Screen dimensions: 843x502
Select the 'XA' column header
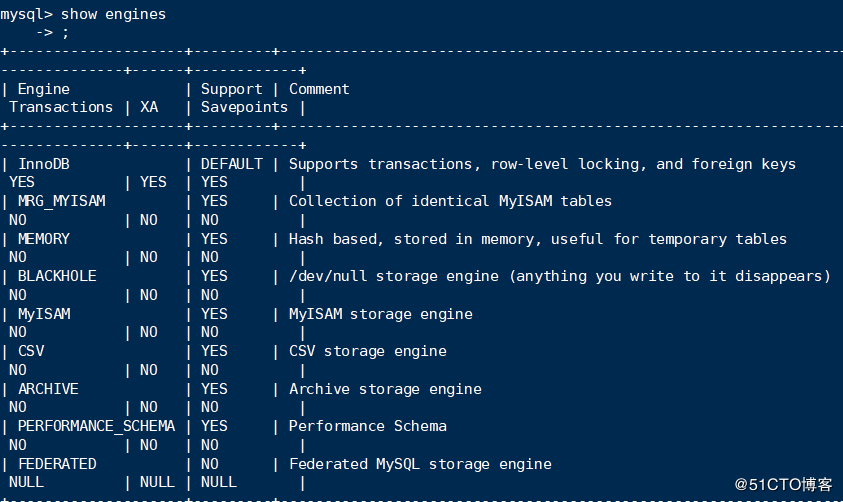pos(149,107)
